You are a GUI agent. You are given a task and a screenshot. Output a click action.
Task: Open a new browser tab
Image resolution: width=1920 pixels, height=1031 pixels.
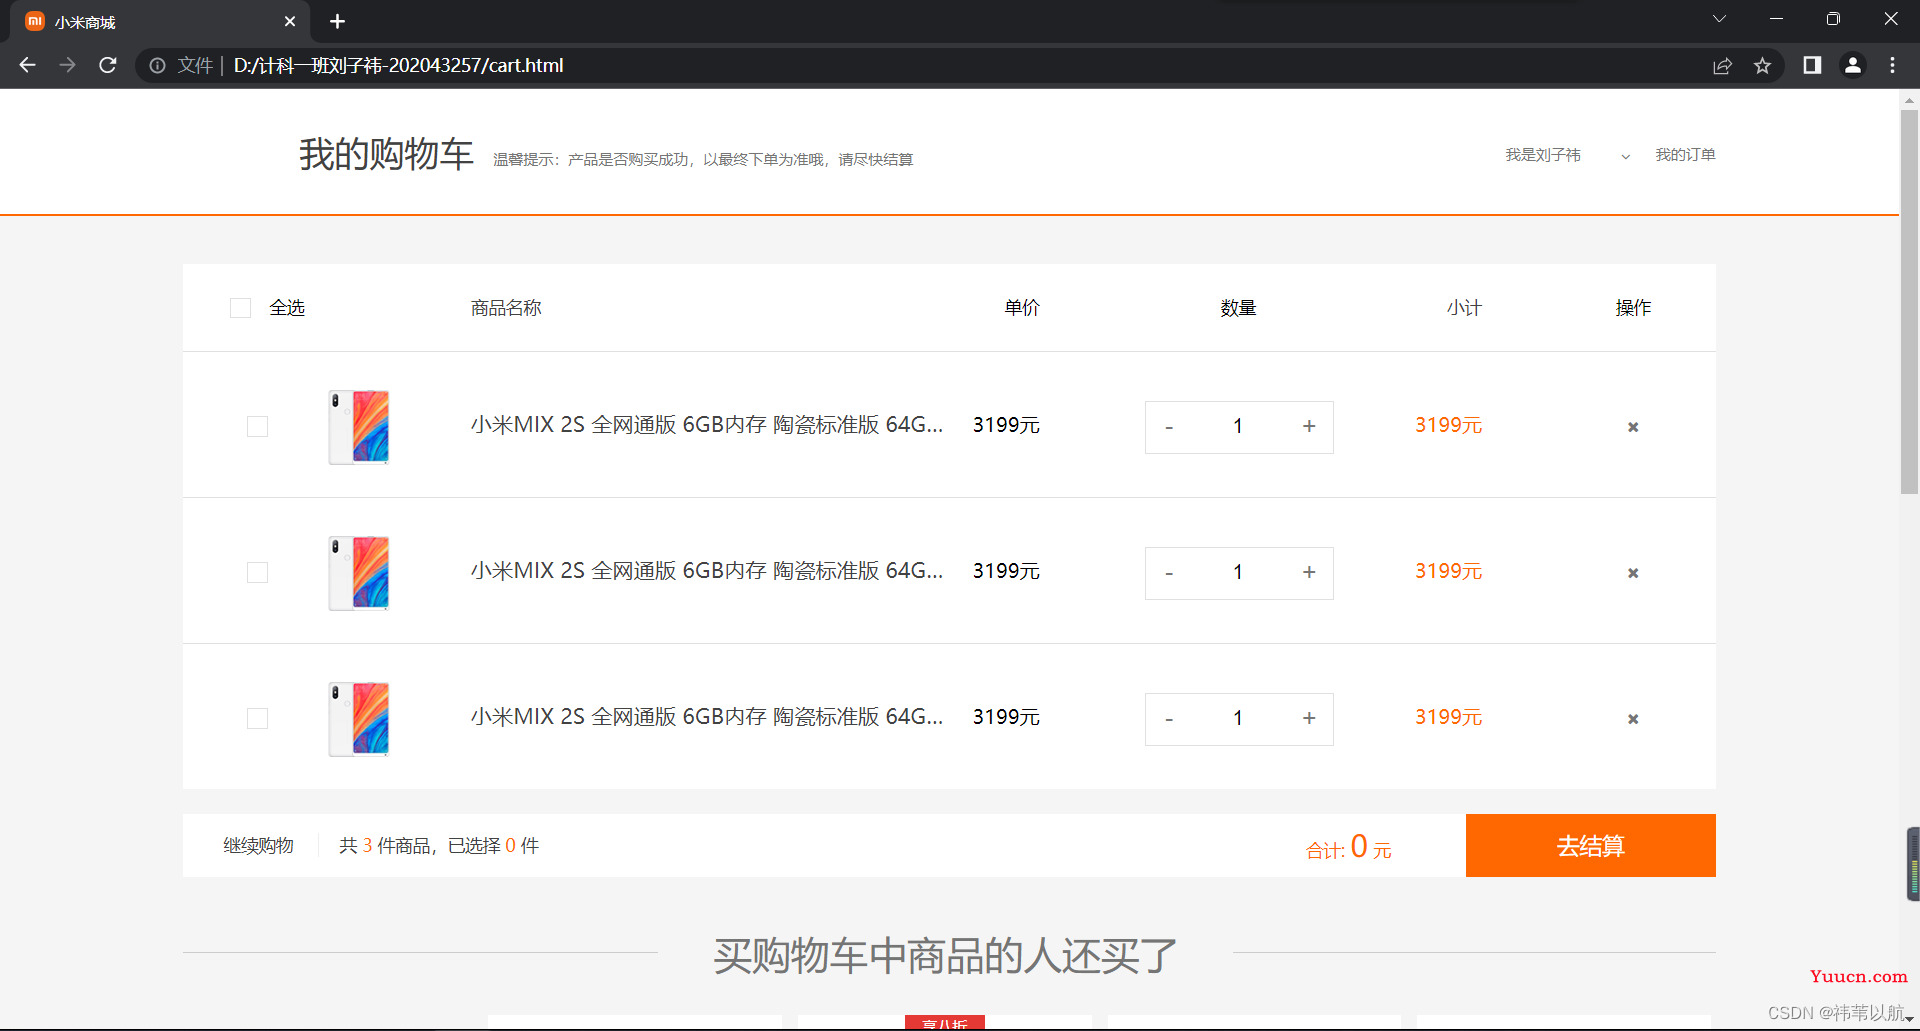point(337,21)
